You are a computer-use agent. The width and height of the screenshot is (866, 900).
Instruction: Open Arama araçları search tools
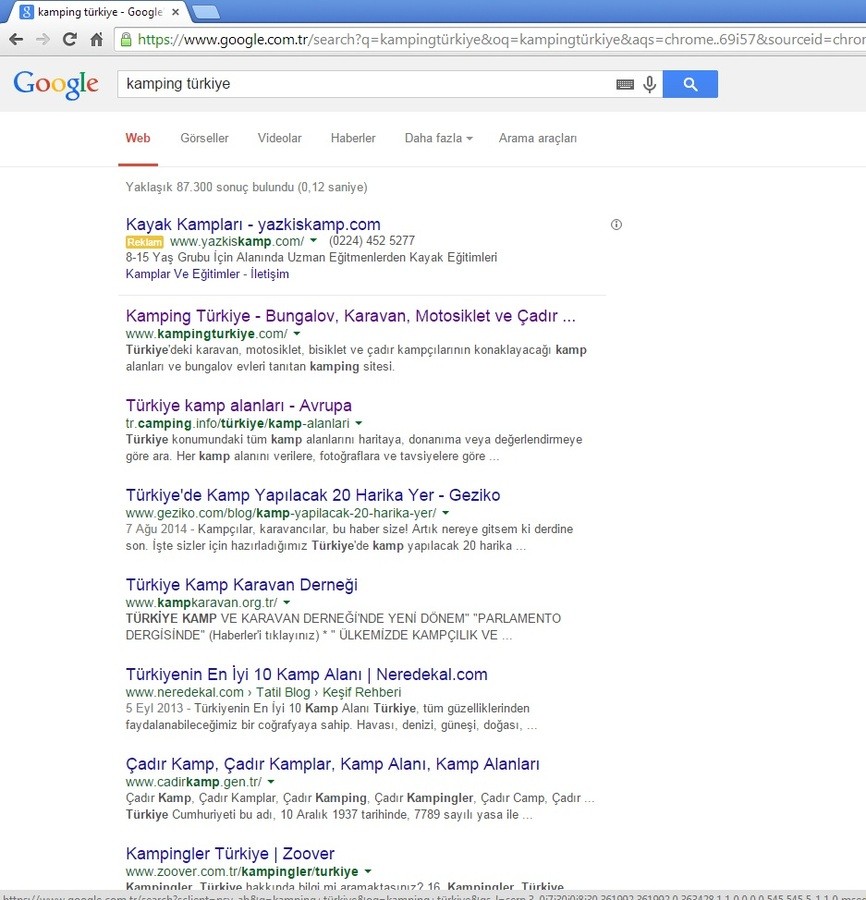(x=538, y=138)
